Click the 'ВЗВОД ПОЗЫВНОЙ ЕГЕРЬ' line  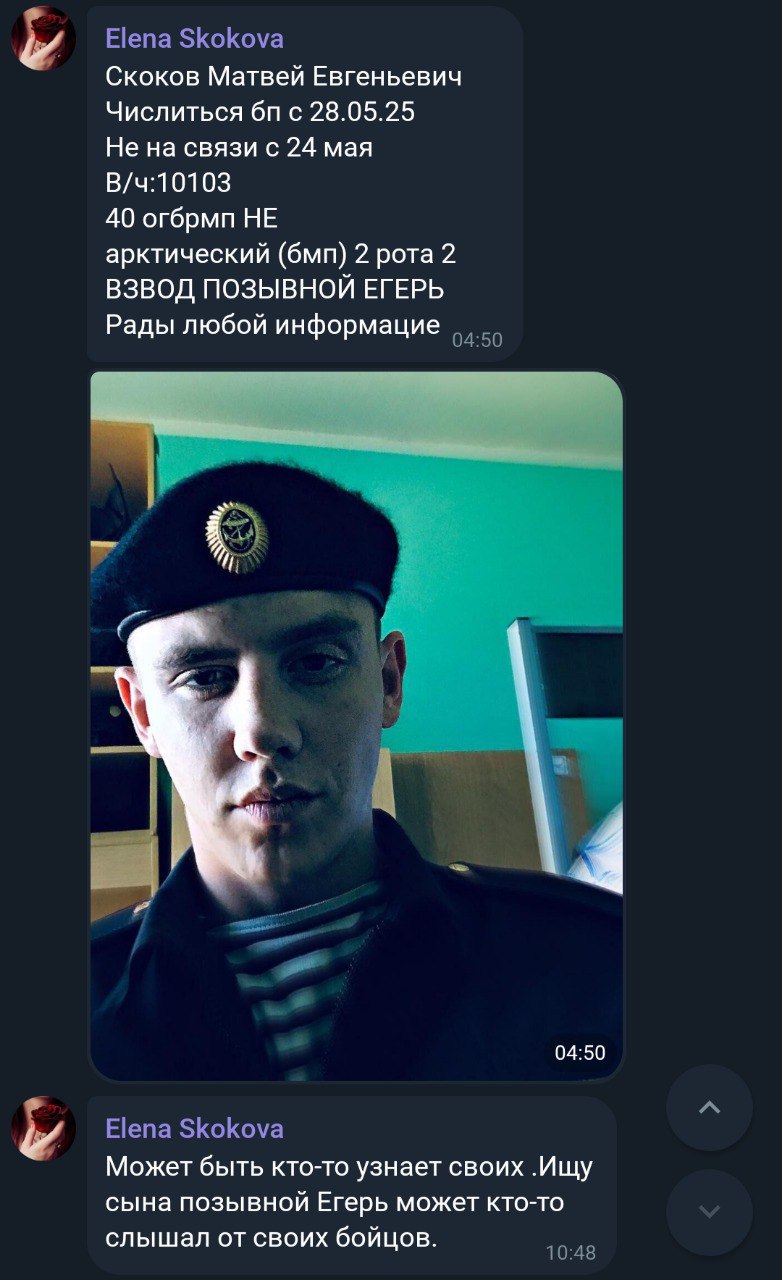(275, 290)
